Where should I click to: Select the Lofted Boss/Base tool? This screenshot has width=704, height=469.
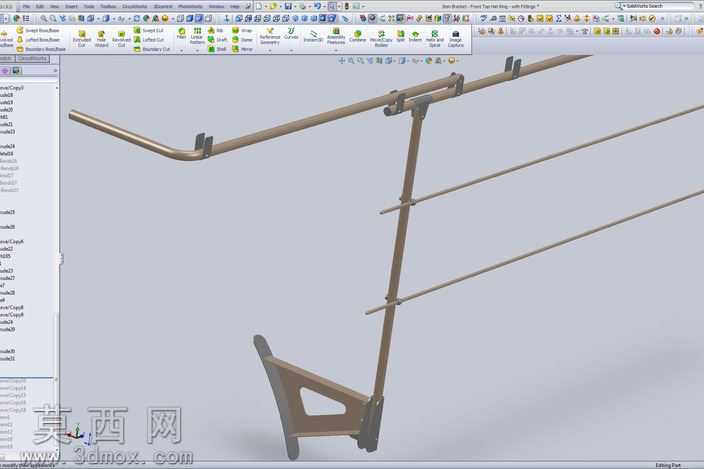coord(38,40)
